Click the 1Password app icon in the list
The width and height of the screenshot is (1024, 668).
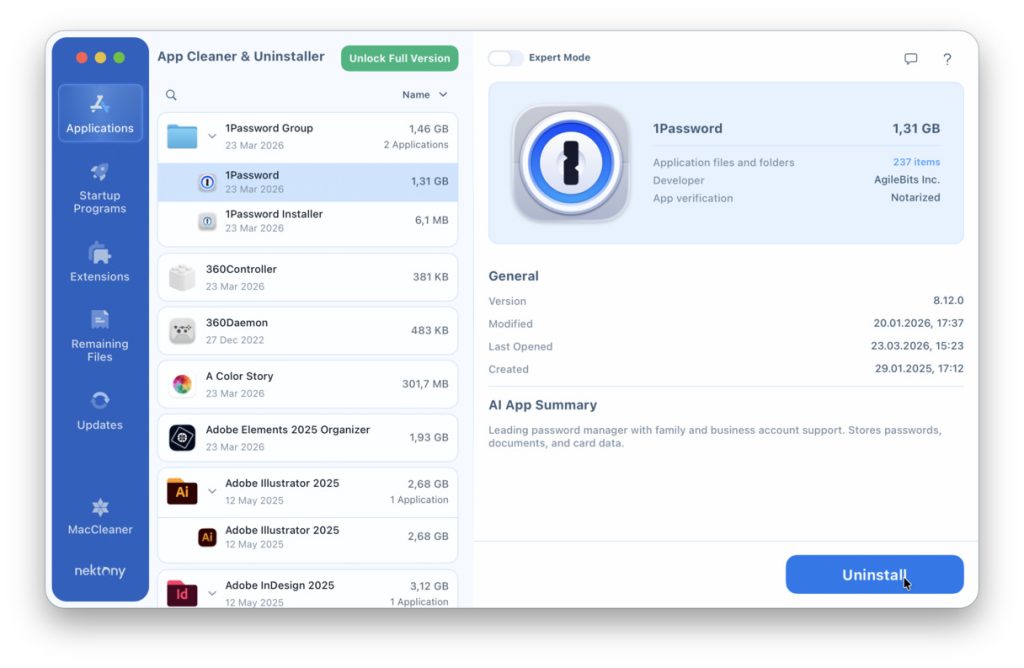(x=207, y=182)
